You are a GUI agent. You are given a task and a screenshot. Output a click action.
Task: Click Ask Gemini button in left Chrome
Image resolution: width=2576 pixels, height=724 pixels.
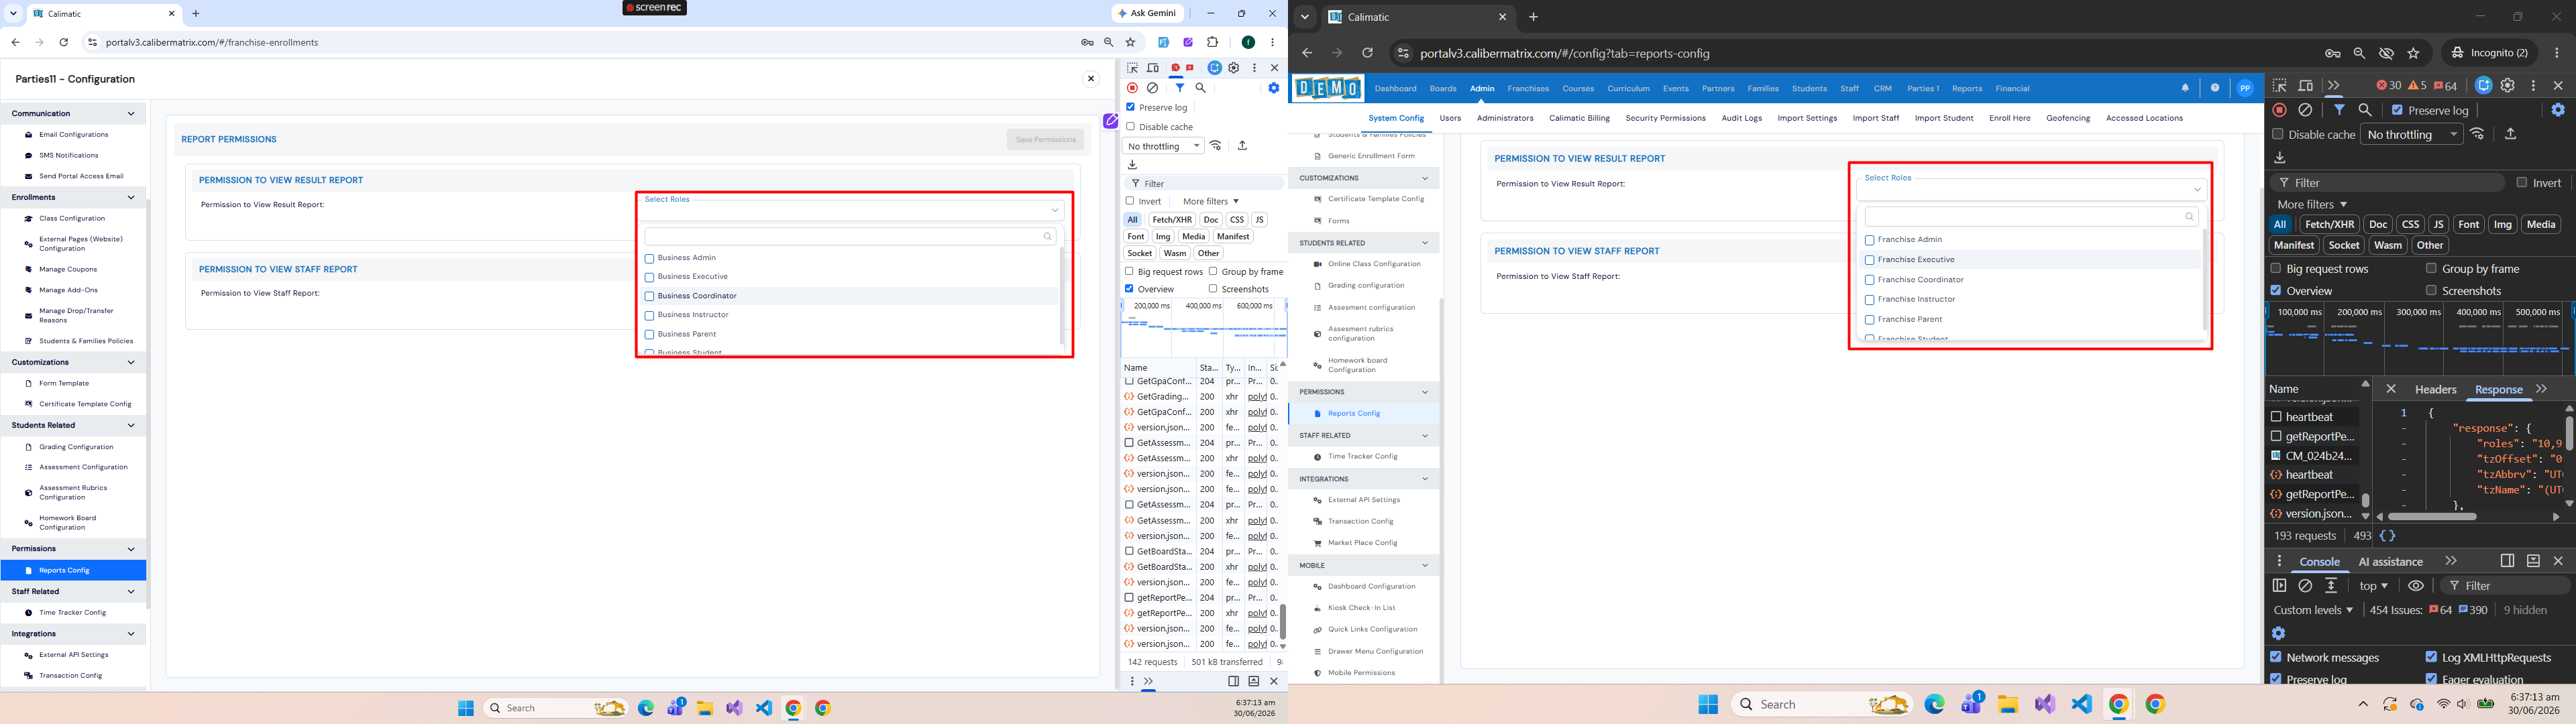coord(1147,13)
